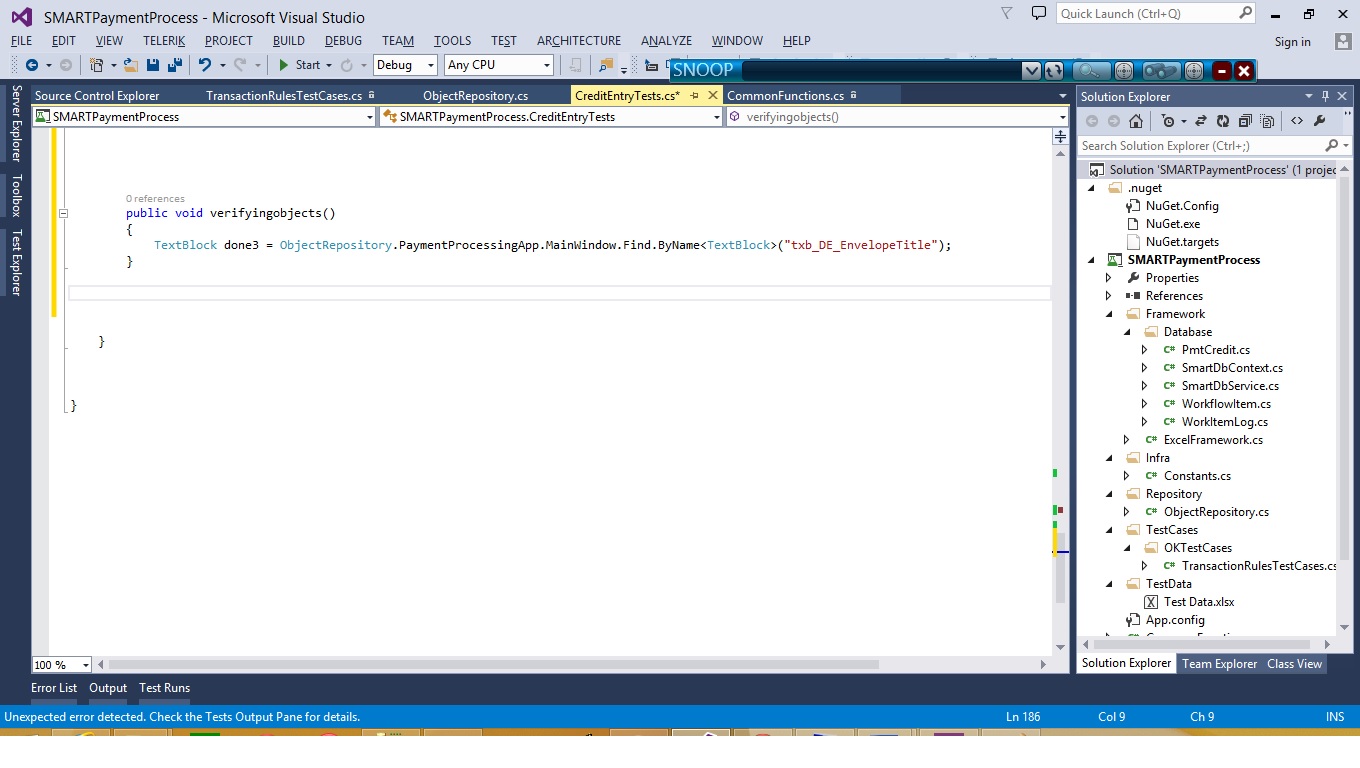
Task: Expand the References node in Solution Explorer
Action: (1108, 296)
